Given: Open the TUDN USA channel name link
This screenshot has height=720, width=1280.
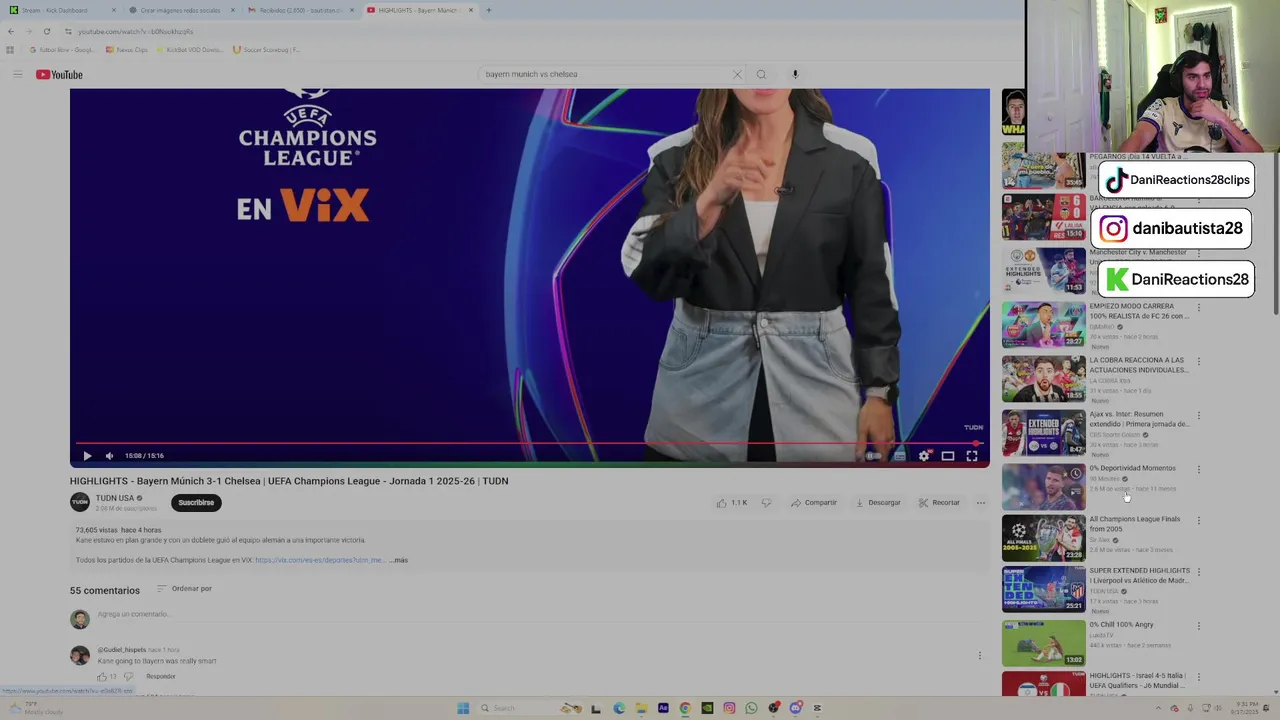Looking at the screenshot, I should (x=115, y=498).
